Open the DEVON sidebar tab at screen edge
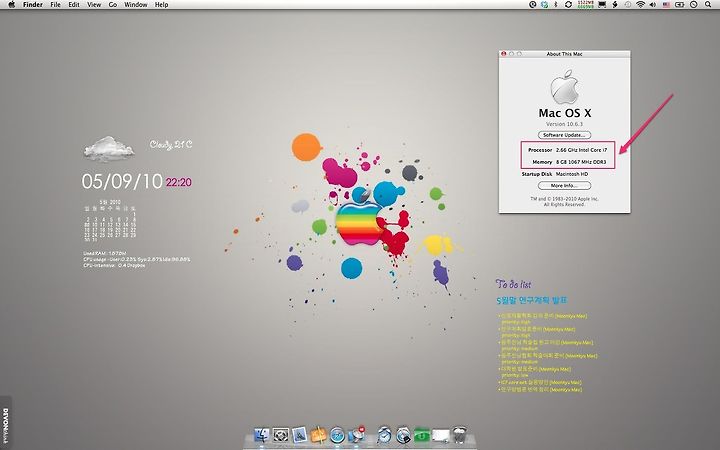Screen dimensions: 720x450 click(6, 423)
